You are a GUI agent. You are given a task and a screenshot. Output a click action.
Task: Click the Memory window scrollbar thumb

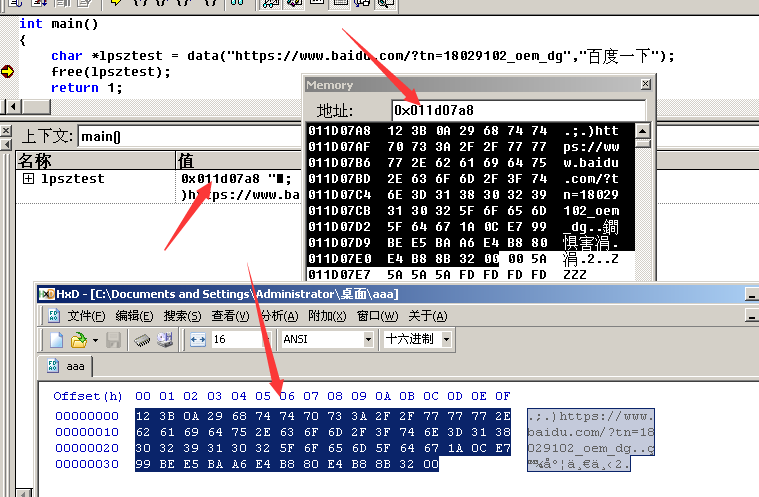click(x=642, y=144)
